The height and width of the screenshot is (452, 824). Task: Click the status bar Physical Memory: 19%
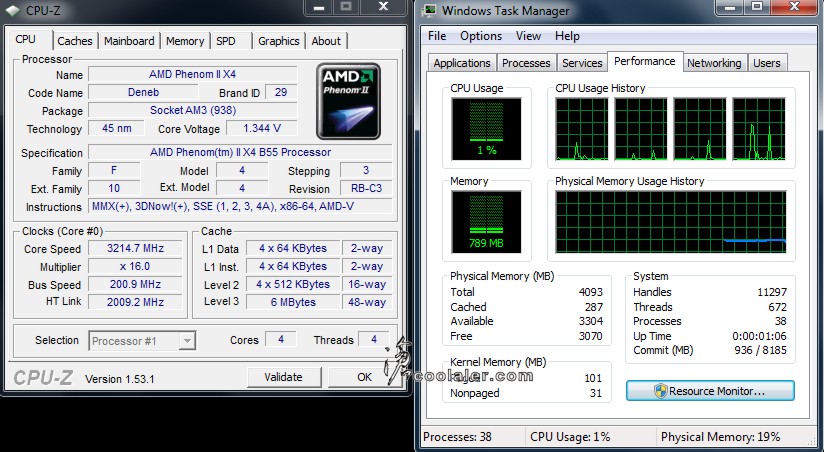coord(720,437)
